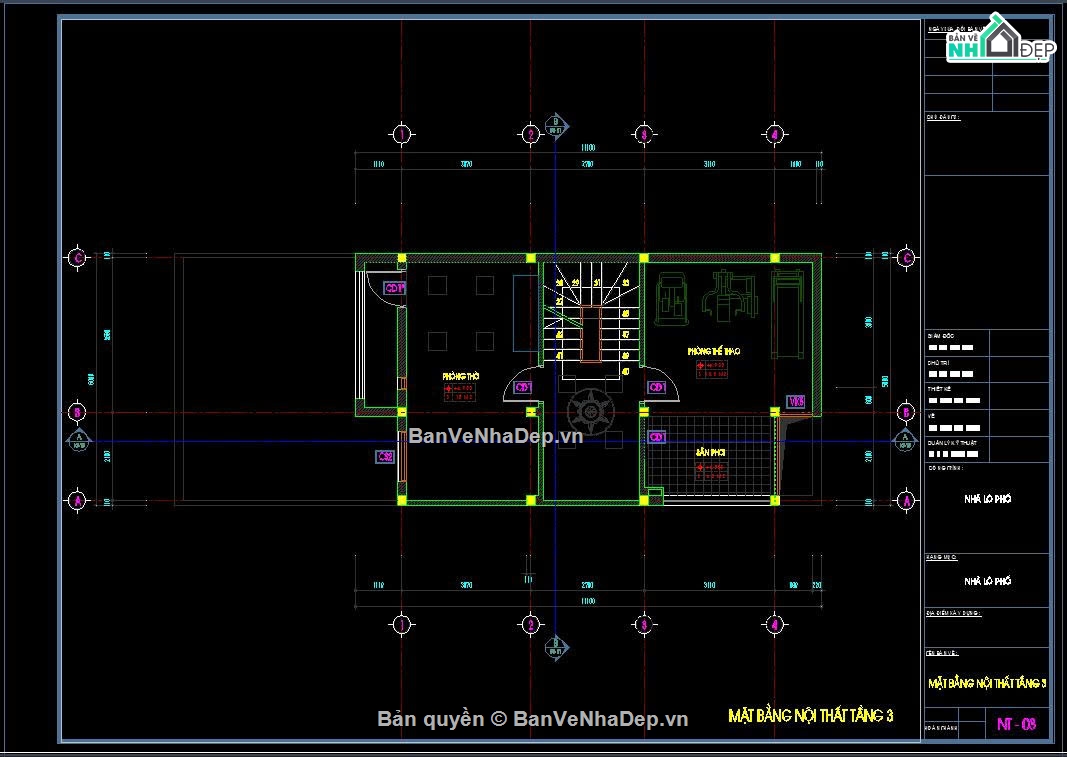Viewport: 1067px width, 757px height.
Task: Select the PHÒNG THỂ THAO room label
Action: pyautogui.click(x=713, y=352)
